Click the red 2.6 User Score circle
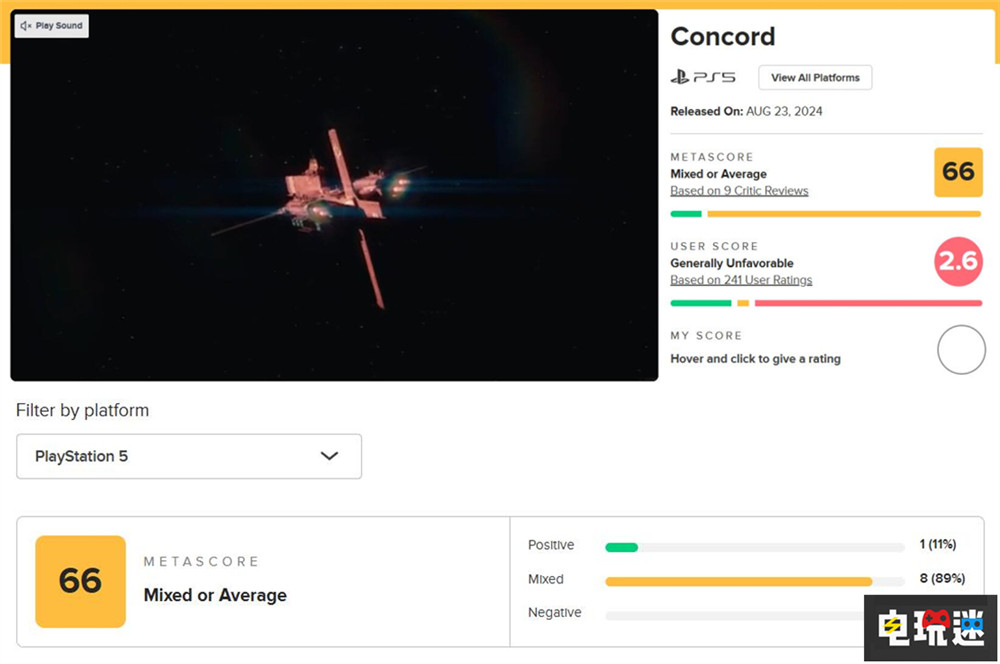The width and height of the screenshot is (1000, 664). click(958, 262)
